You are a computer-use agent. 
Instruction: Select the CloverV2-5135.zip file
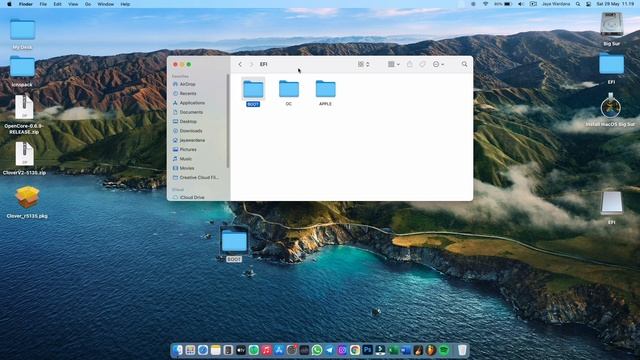coord(24,158)
